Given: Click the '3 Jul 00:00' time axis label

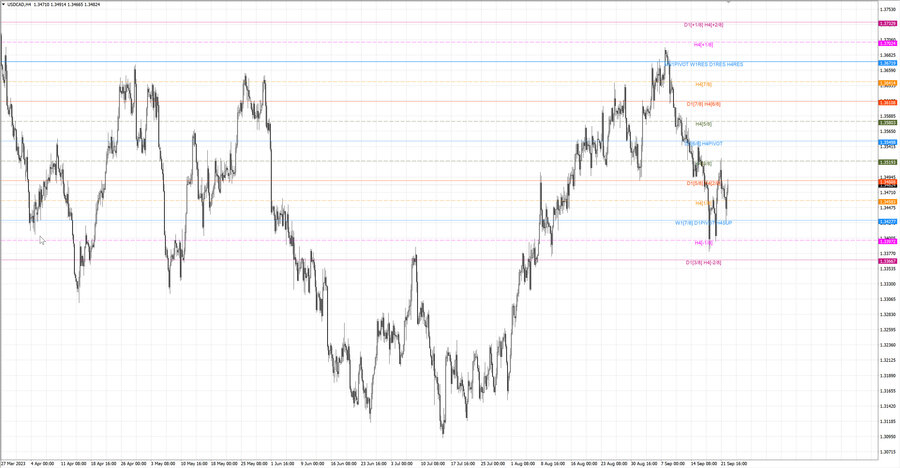Looking at the screenshot, I should pos(402,463).
